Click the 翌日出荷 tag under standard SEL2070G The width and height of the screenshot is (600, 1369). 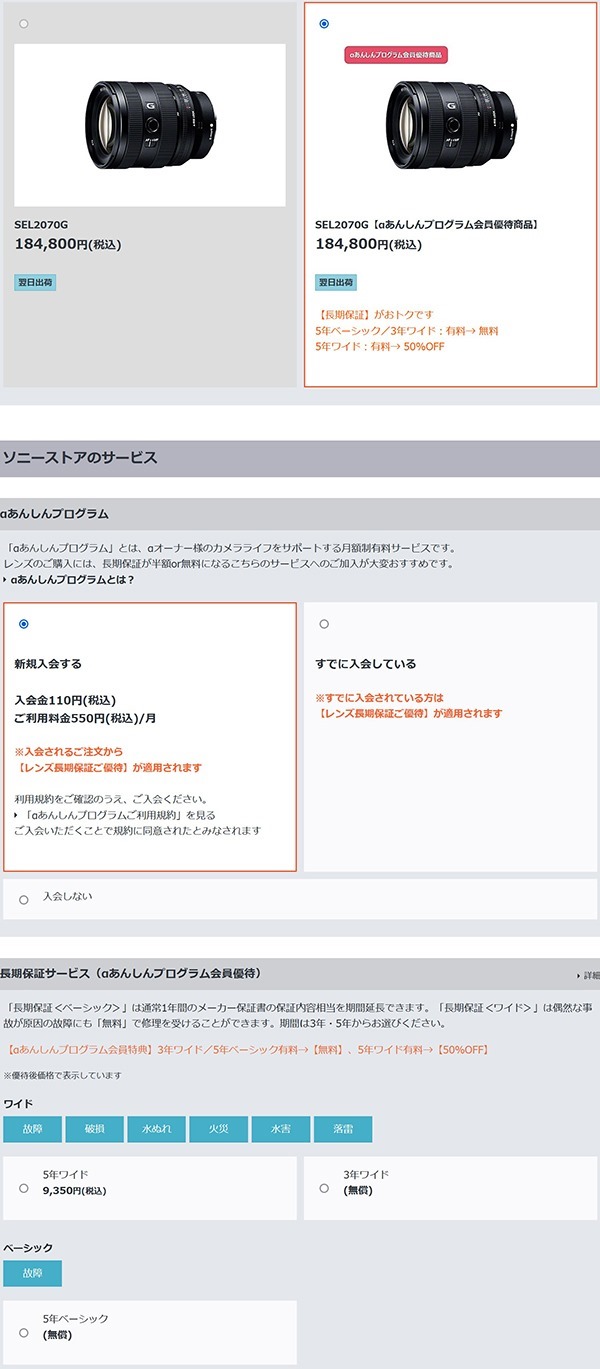35,283
